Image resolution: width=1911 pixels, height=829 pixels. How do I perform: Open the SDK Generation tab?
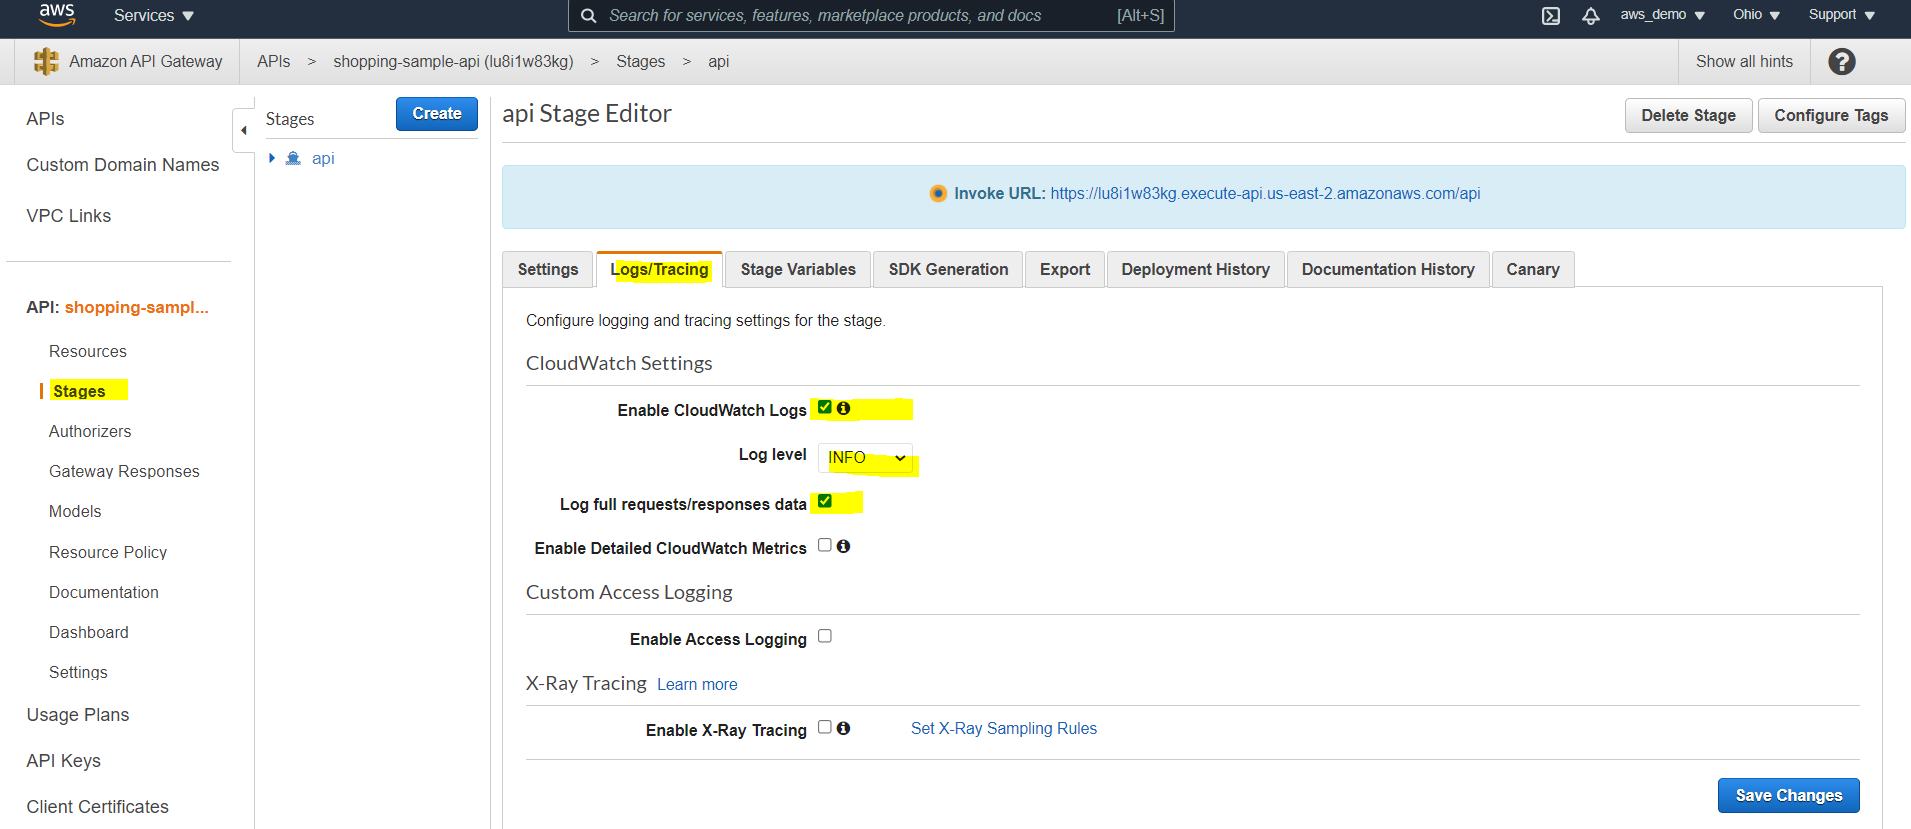point(948,269)
